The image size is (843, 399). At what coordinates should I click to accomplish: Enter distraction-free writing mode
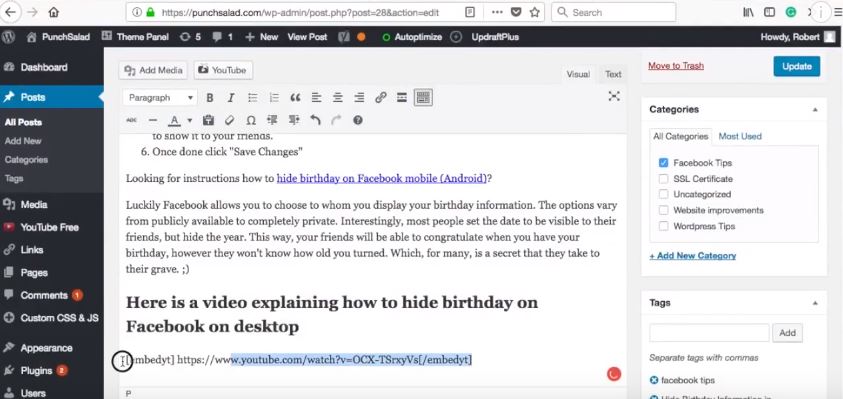click(x=613, y=96)
